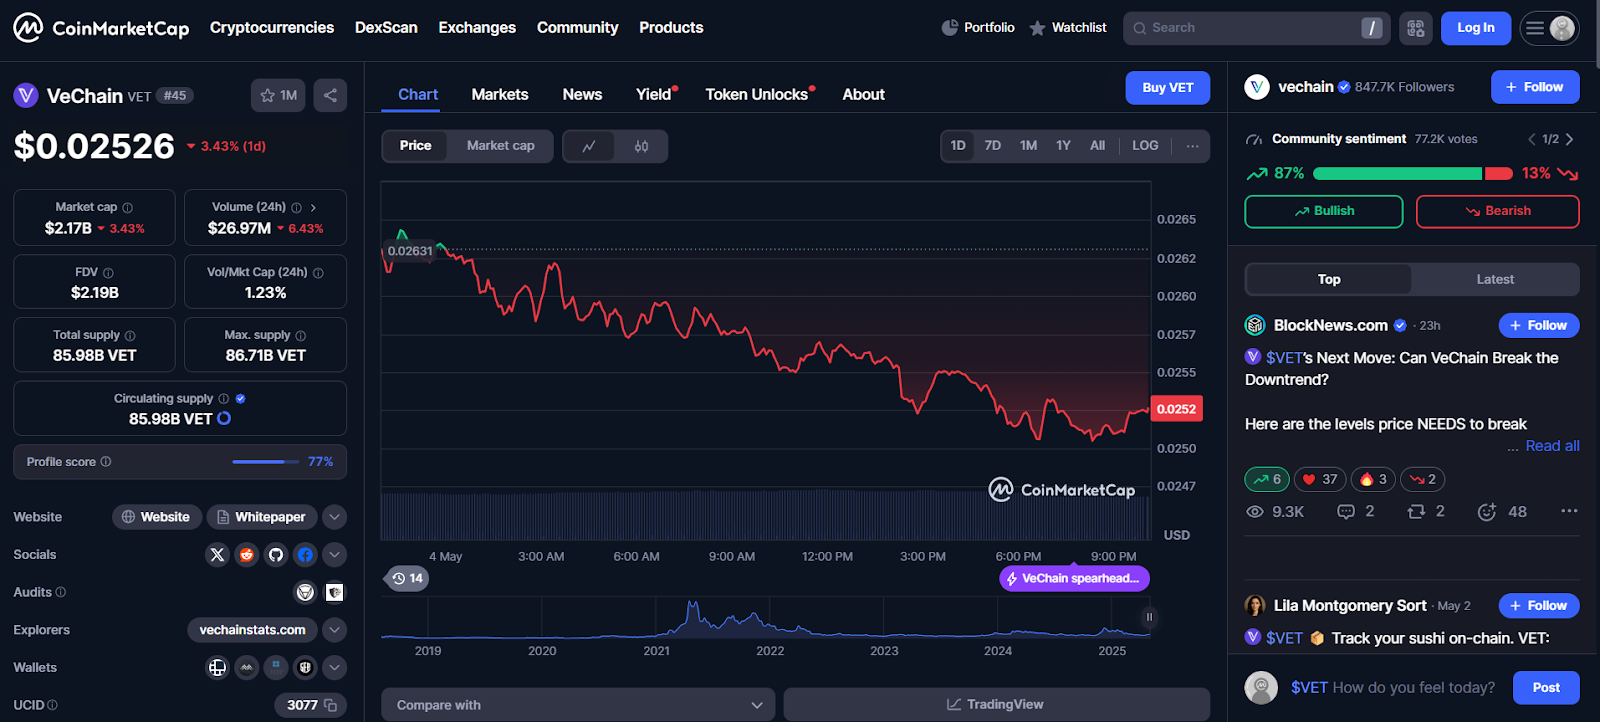1600x722 pixels.
Task: Click the share icon next to VeChain
Action: tap(330, 95)
